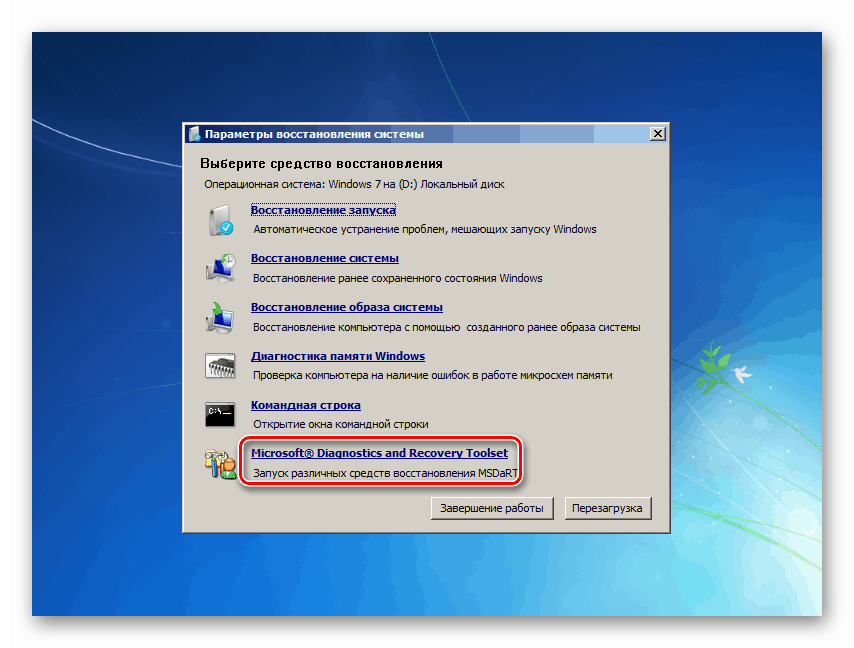Open the Командная строка link

(306, 405)
